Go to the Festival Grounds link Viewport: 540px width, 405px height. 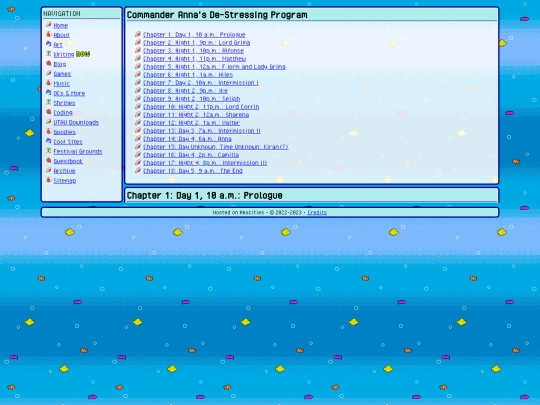coord(78,152)
